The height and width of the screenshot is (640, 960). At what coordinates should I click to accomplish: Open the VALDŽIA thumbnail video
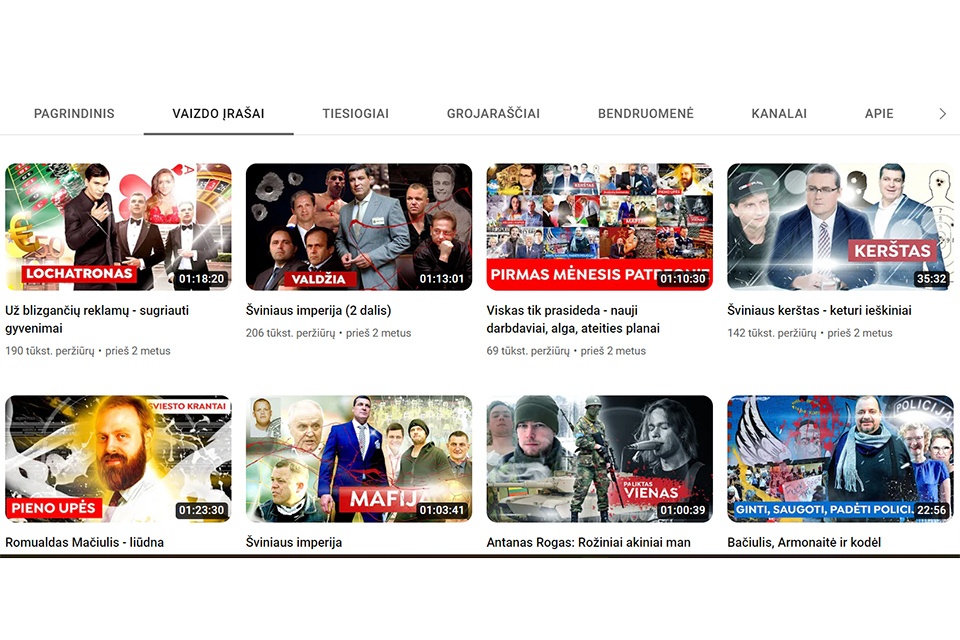click(x=358, y=226)
